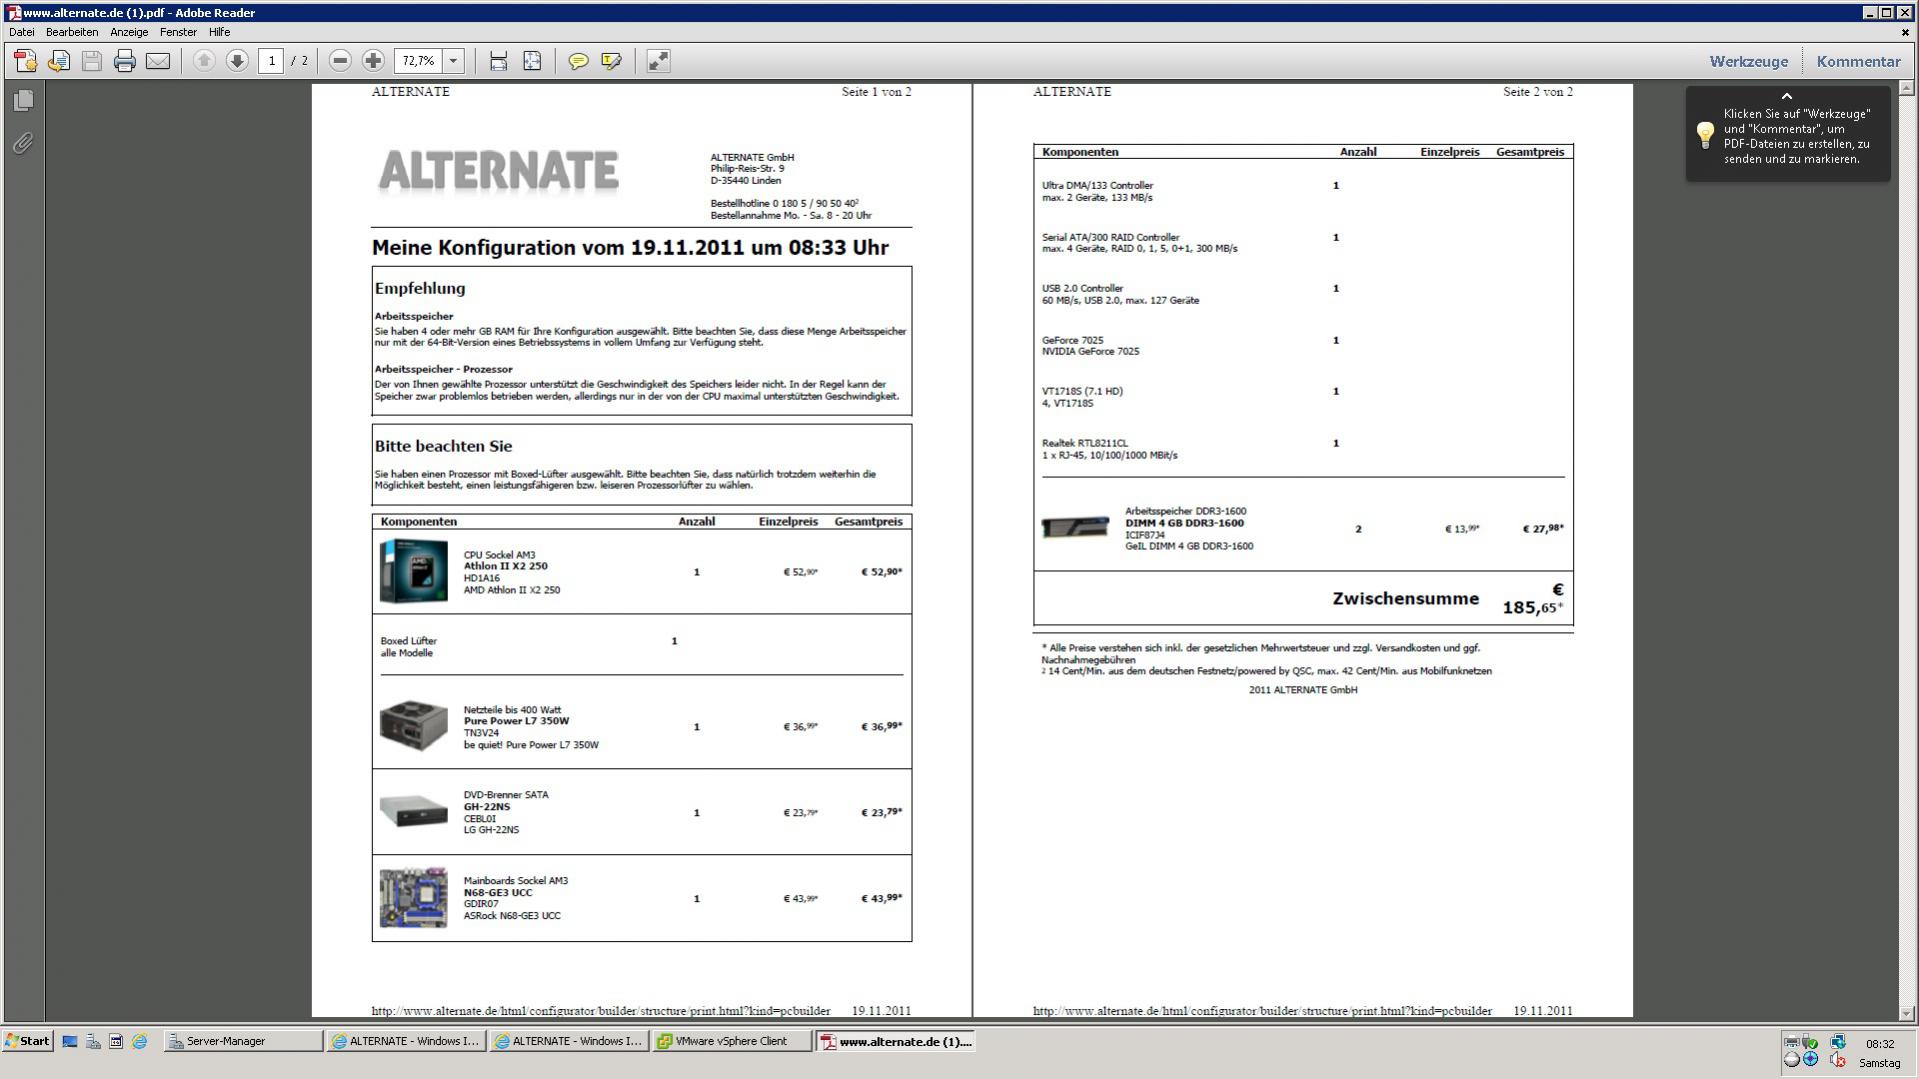Click the Pure Power L7 350W power supply image
This screenshot has height=1079, width=1919.
coord(414,726)
